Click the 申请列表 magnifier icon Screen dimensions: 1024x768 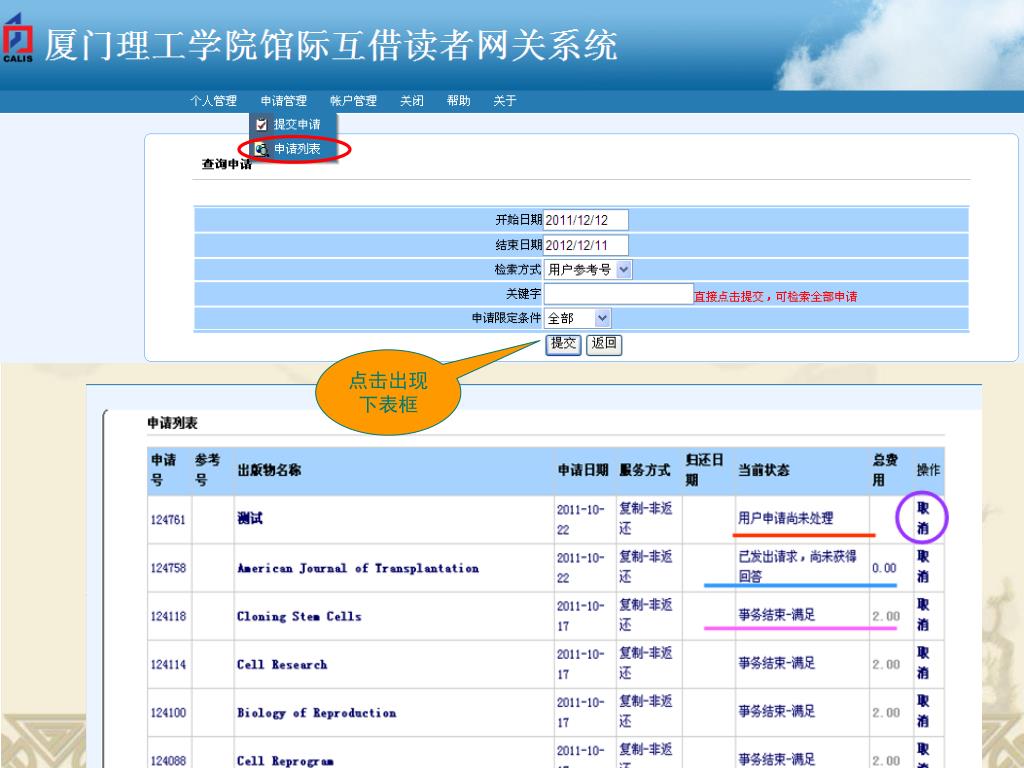click(262, 149)
